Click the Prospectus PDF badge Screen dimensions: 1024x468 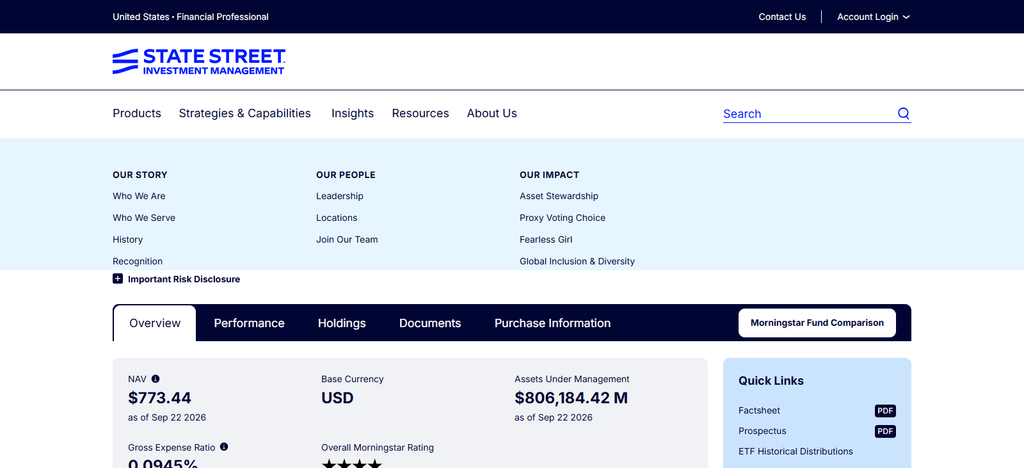pos(885,431)
